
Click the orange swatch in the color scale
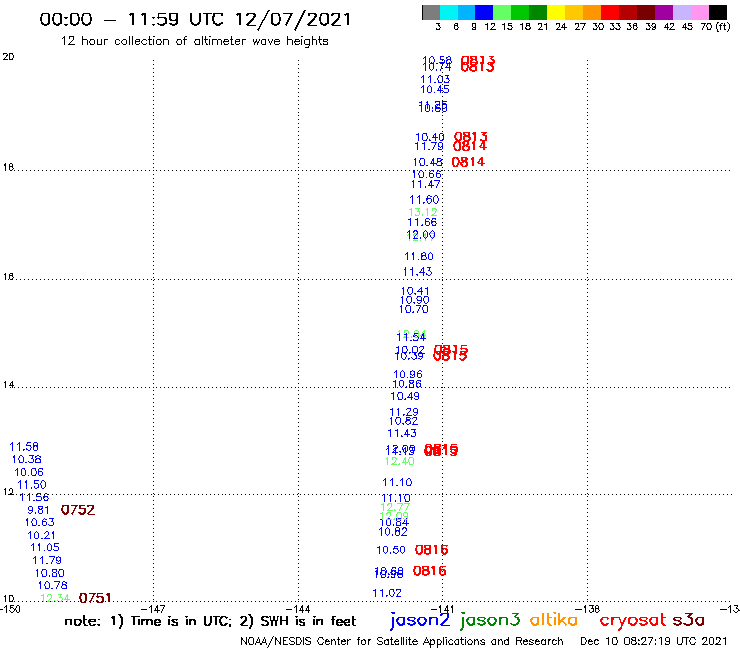point(592,12)
